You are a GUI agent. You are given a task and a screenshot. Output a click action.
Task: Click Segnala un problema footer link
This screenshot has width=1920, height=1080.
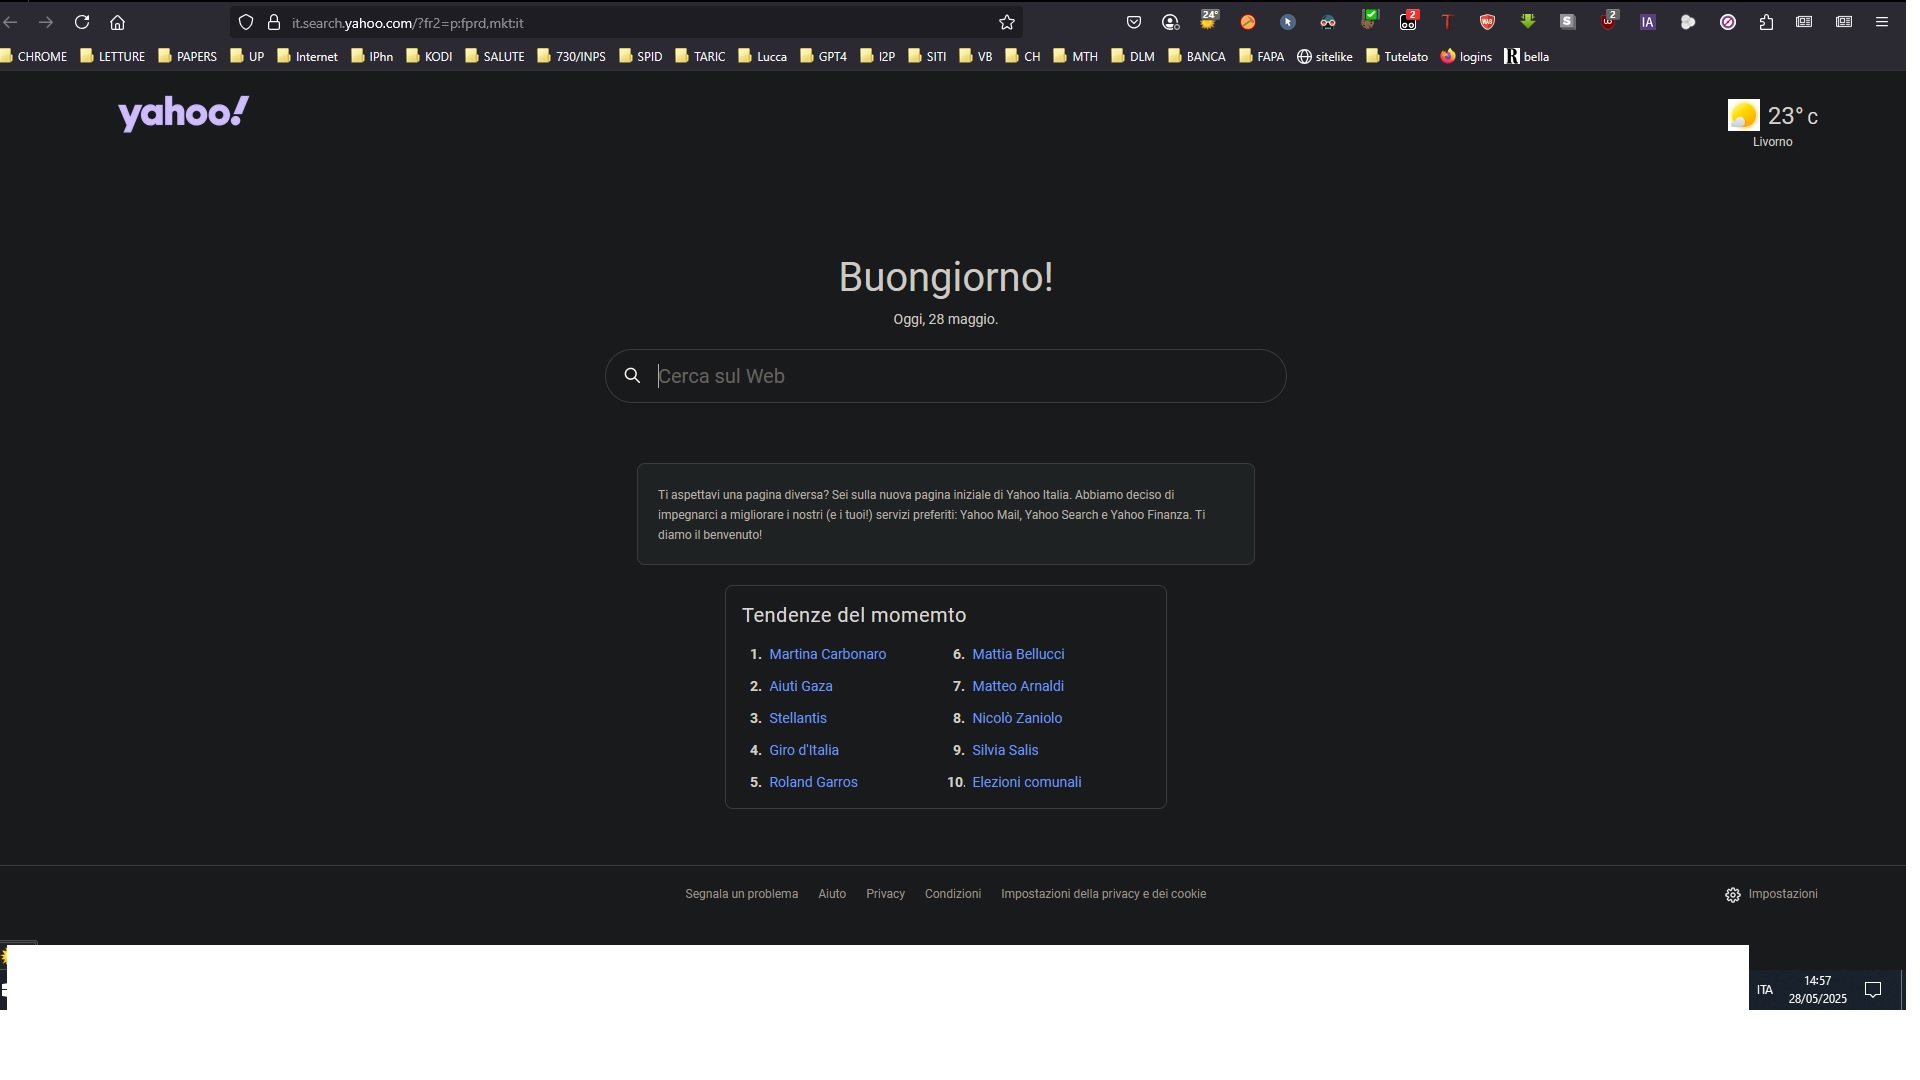(741, 894)
